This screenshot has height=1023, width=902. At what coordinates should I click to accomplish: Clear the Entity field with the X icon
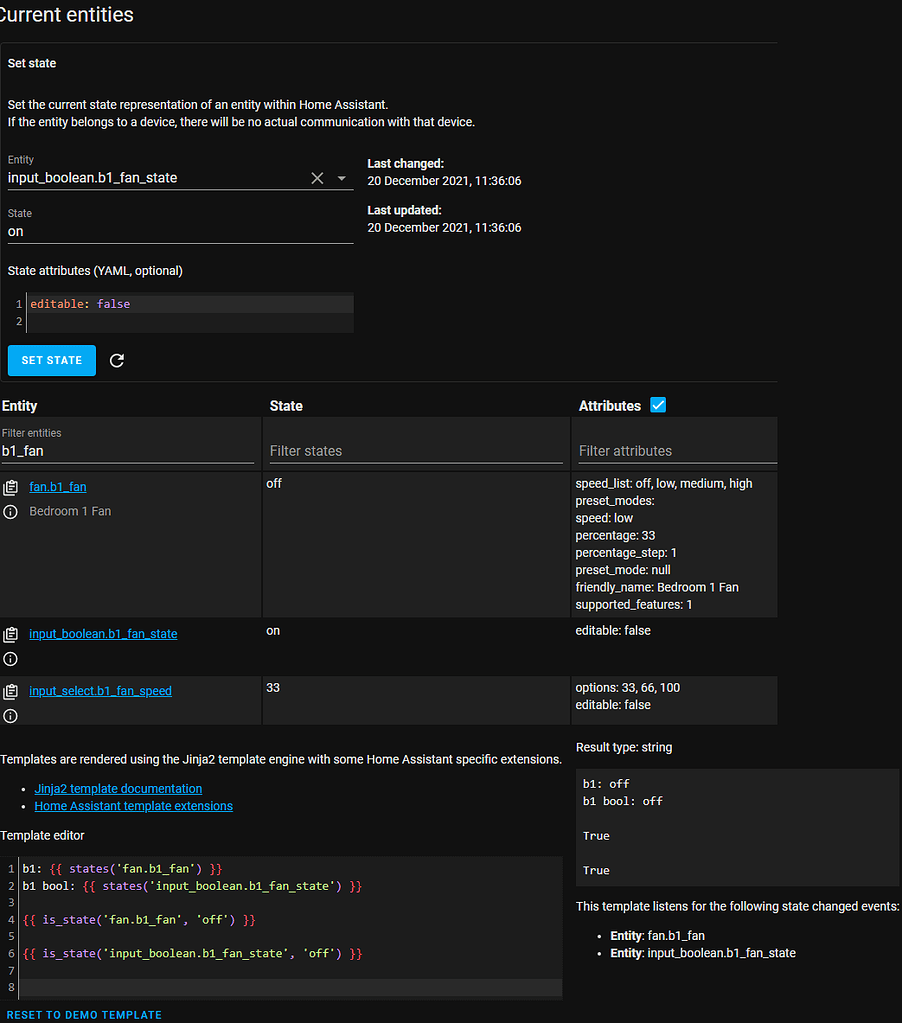click(317, 178)
